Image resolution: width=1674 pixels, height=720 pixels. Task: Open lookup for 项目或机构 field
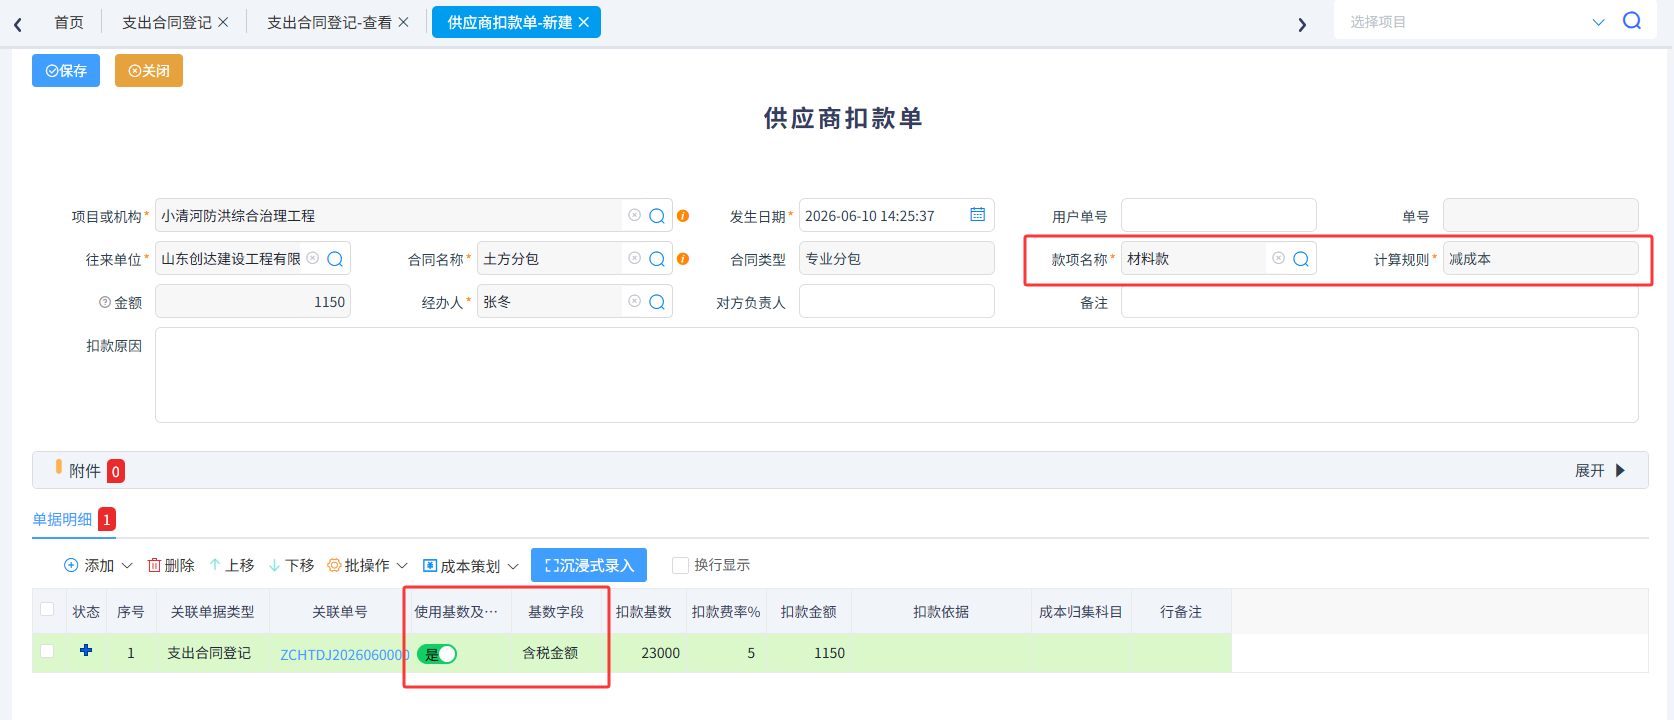(657, 216)
